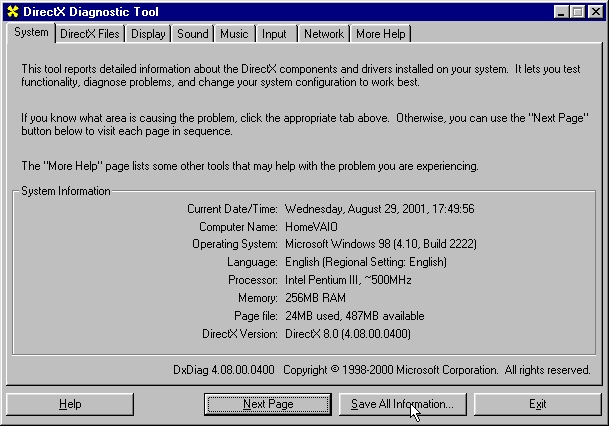This screenshot has height=426, width=609.
Task: Click the 'Page file:' label
Action: [x=256, y=316]
